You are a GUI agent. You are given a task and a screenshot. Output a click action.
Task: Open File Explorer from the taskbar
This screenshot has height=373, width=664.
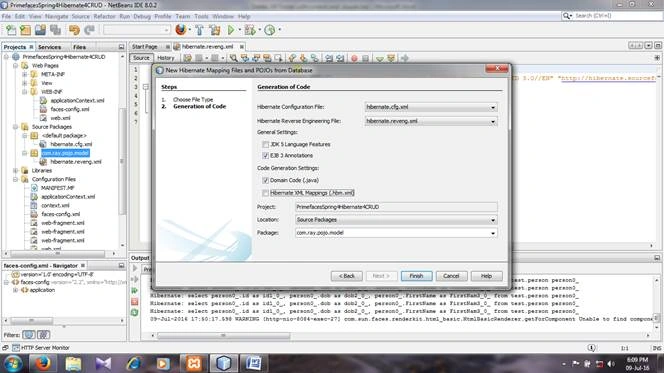point(73,363)
